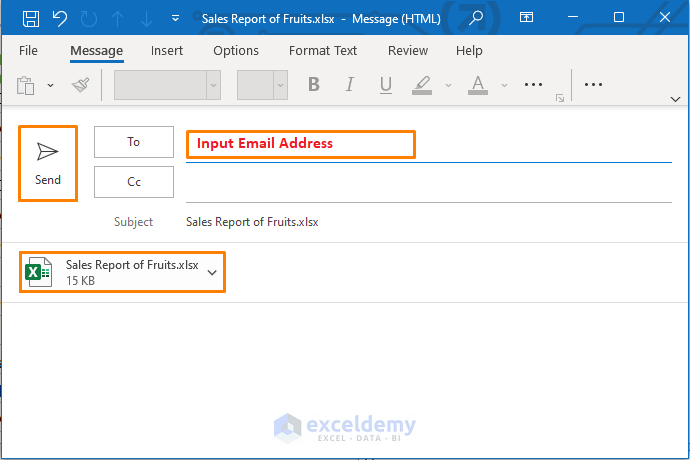This screenshot has width=690, height=460.
Task: Click the Save icon in title bar
Action: 31,18
